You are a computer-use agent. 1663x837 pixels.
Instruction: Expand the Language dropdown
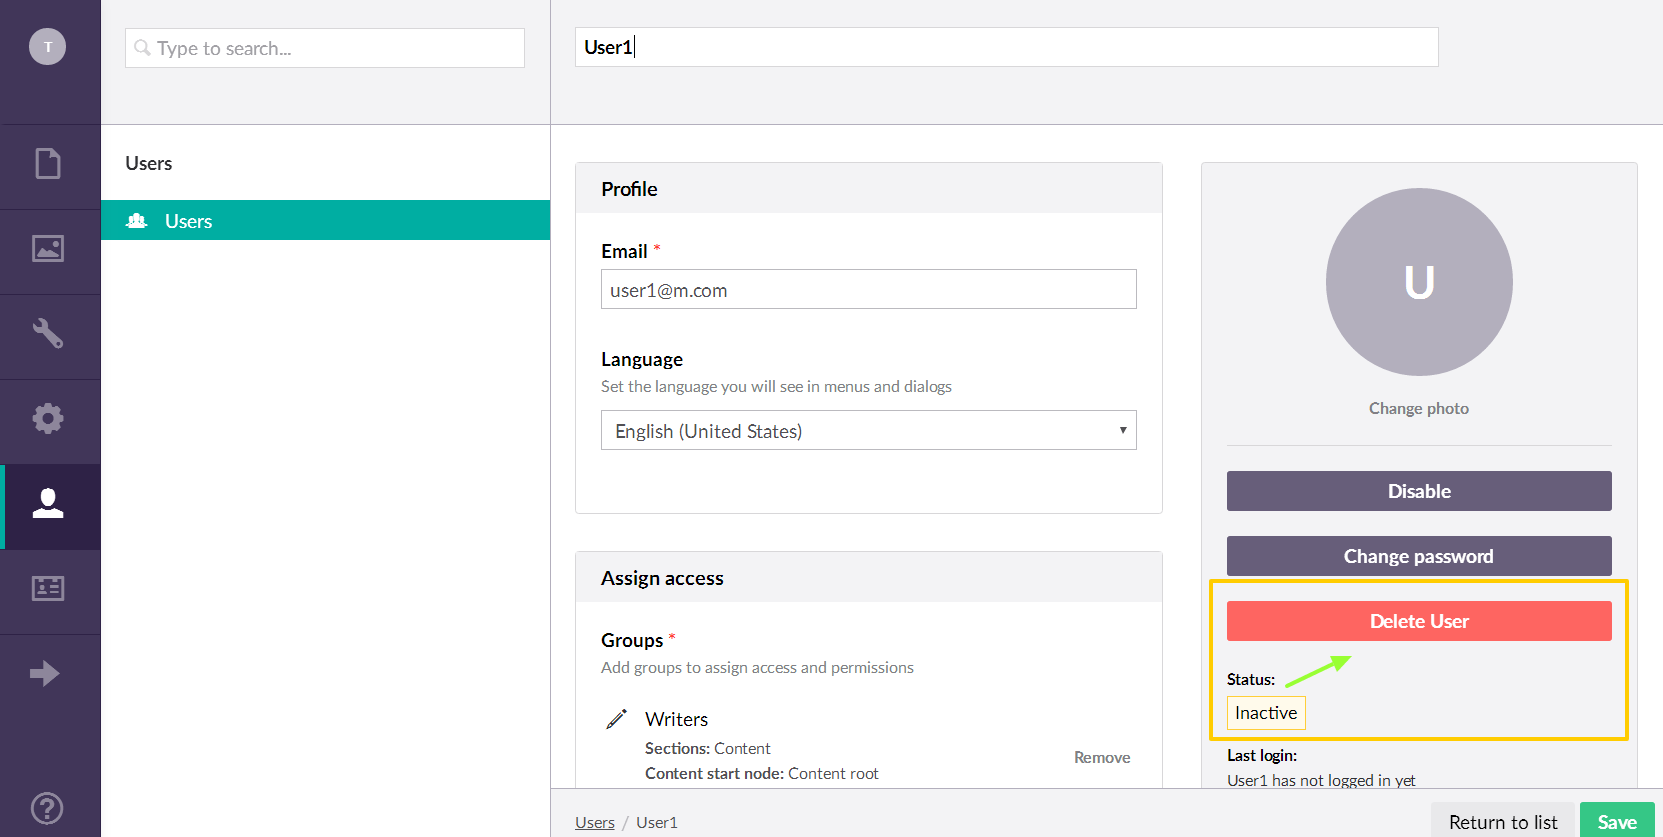click(868, 431)
